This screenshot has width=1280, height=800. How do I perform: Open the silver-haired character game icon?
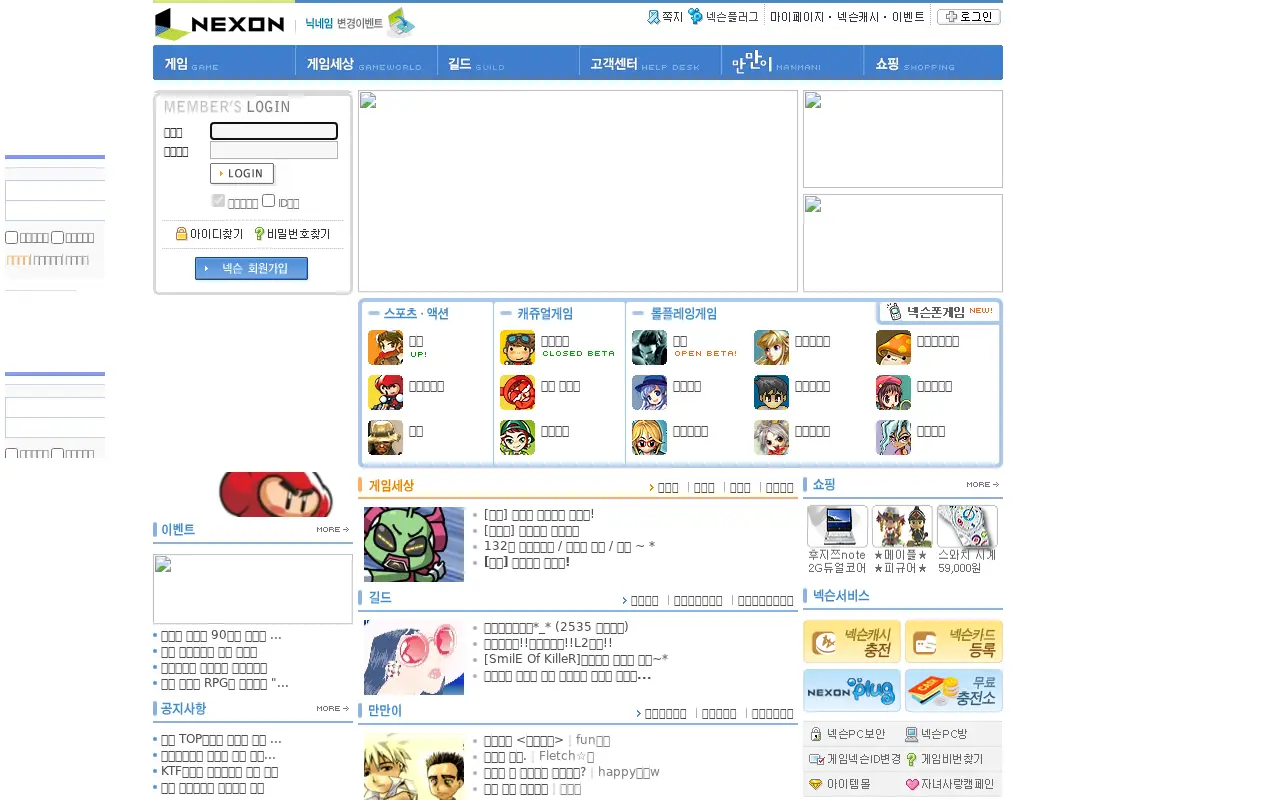coord(771,437)
